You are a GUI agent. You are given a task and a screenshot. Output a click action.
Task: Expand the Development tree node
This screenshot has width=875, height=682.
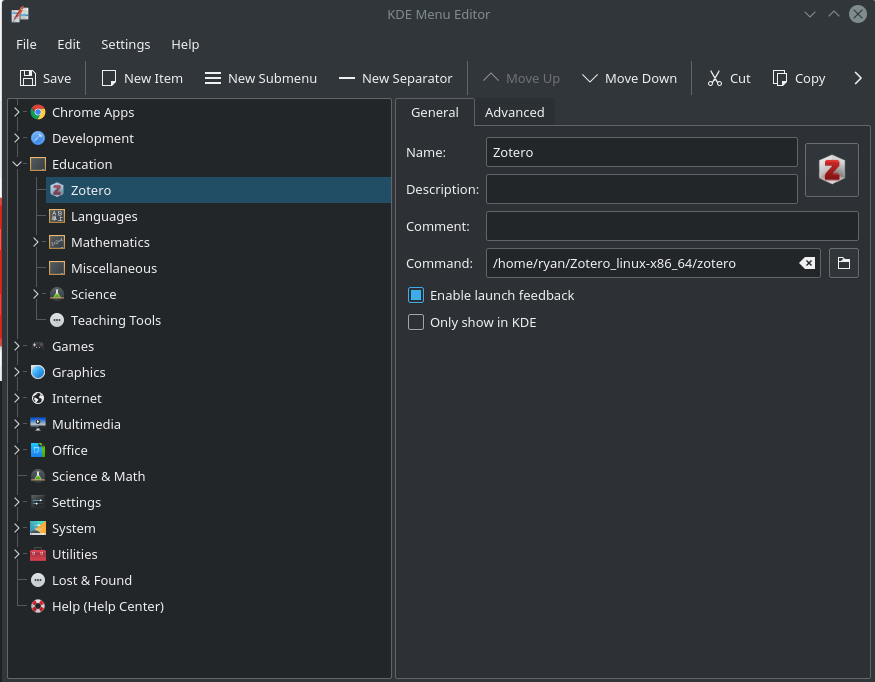point(17,138)
